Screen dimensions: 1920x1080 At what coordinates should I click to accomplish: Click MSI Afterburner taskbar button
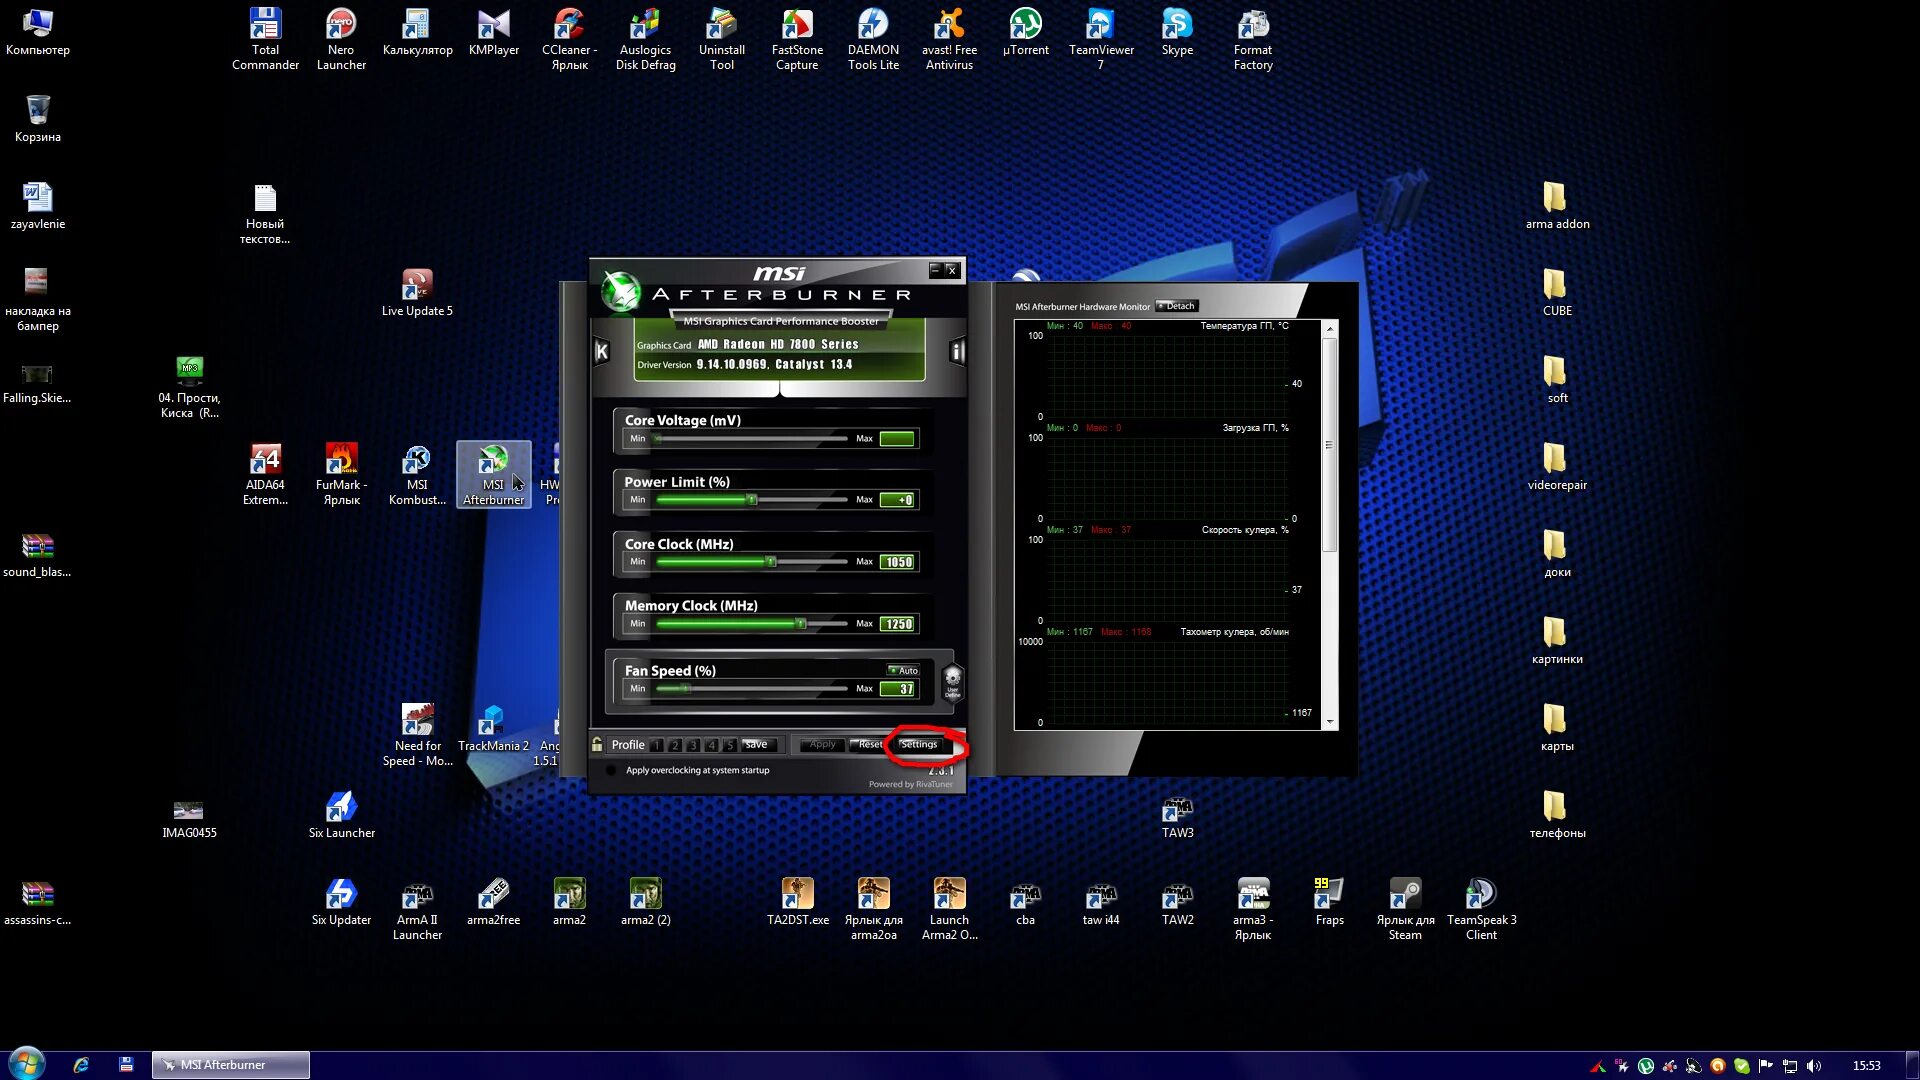pos(231,1065)
